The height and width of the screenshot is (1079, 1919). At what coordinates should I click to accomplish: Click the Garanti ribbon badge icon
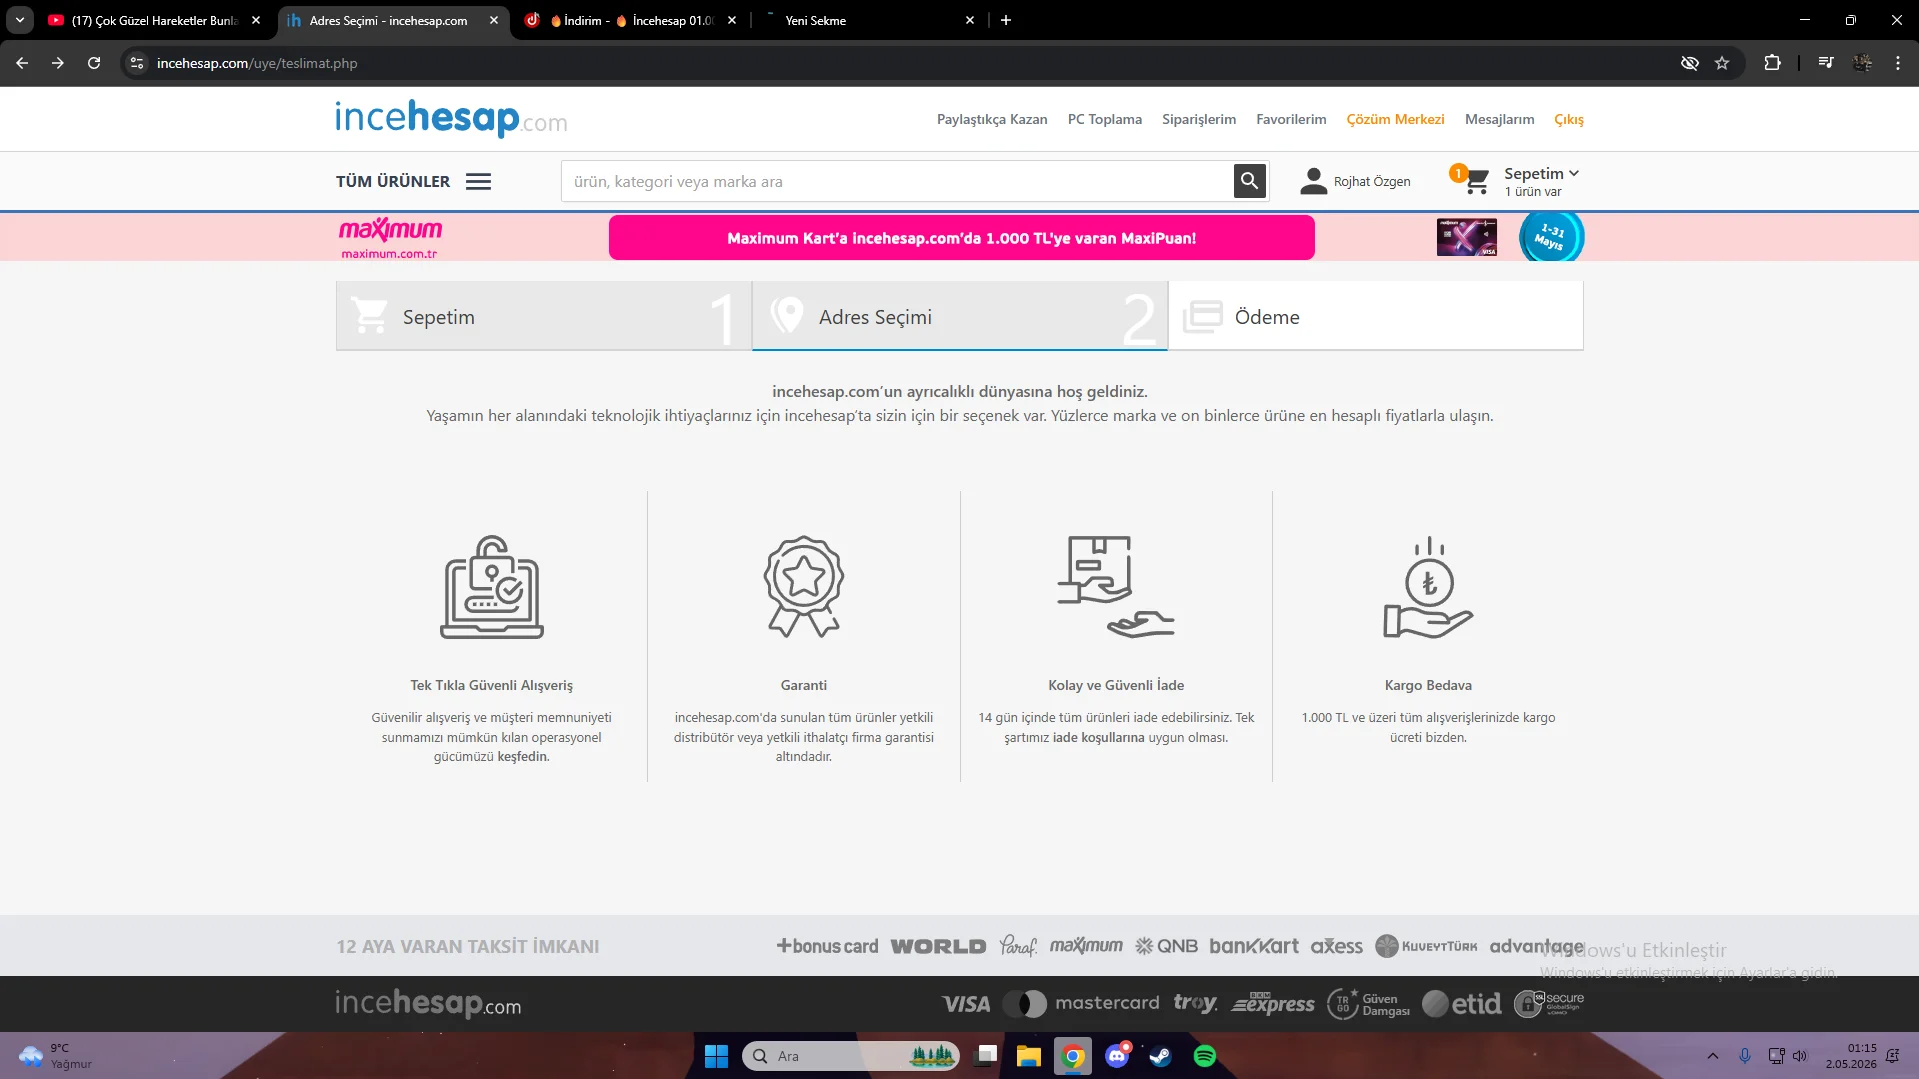tap(804, 587)
